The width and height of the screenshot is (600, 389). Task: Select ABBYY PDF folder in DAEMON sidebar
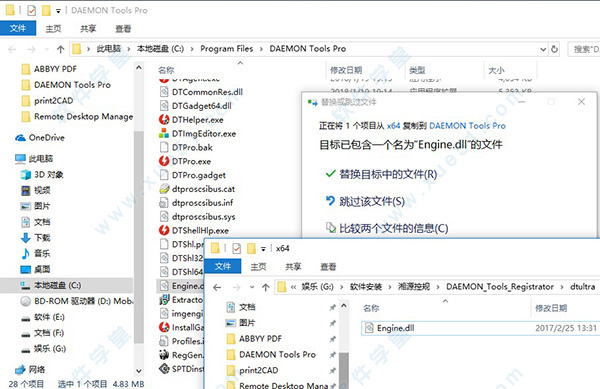point(55,69)
